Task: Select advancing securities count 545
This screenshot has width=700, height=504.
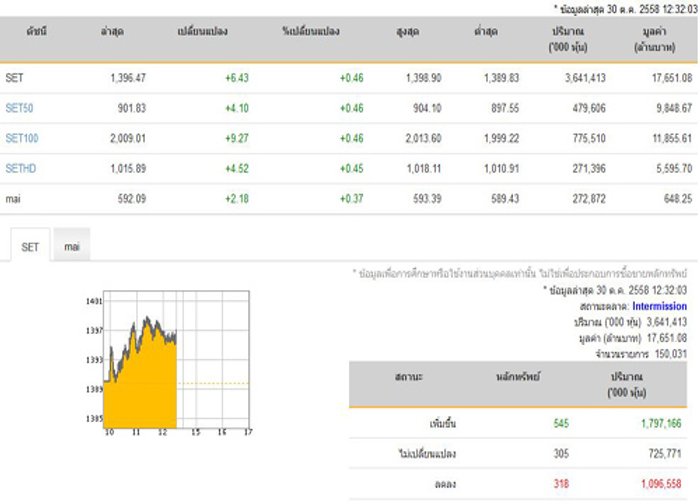Action: 561,423
